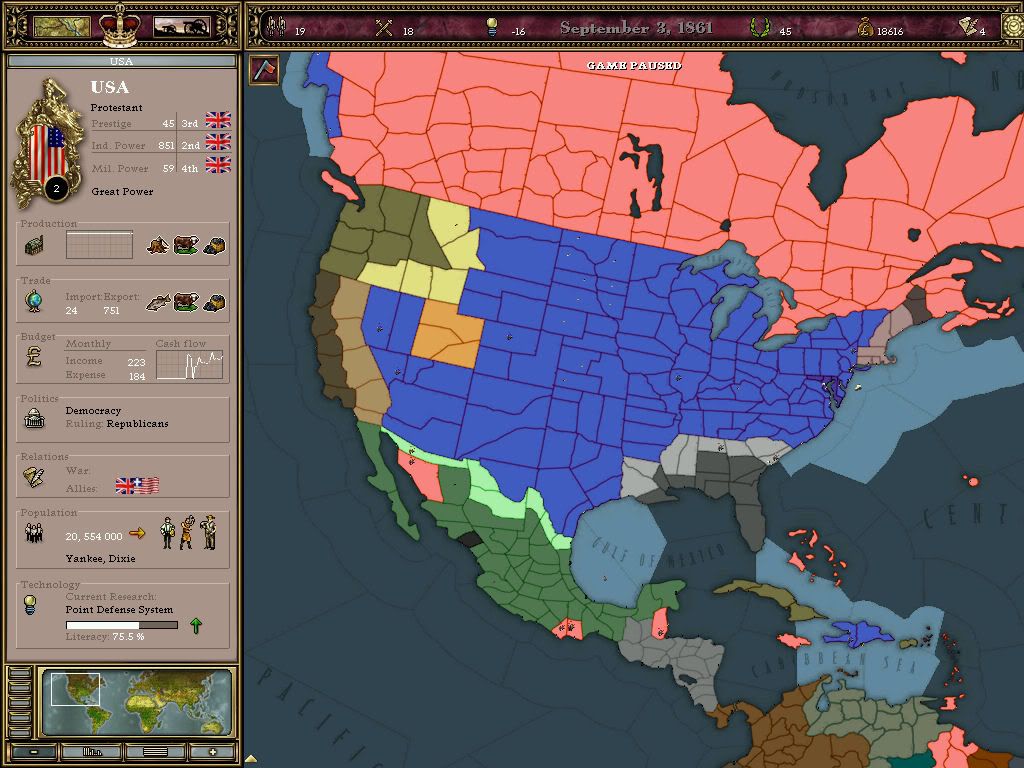Viewport: 1024px width, 768px height.
Task: Click the crossed swords icon showing 18
Action: (x=384, y=27)
